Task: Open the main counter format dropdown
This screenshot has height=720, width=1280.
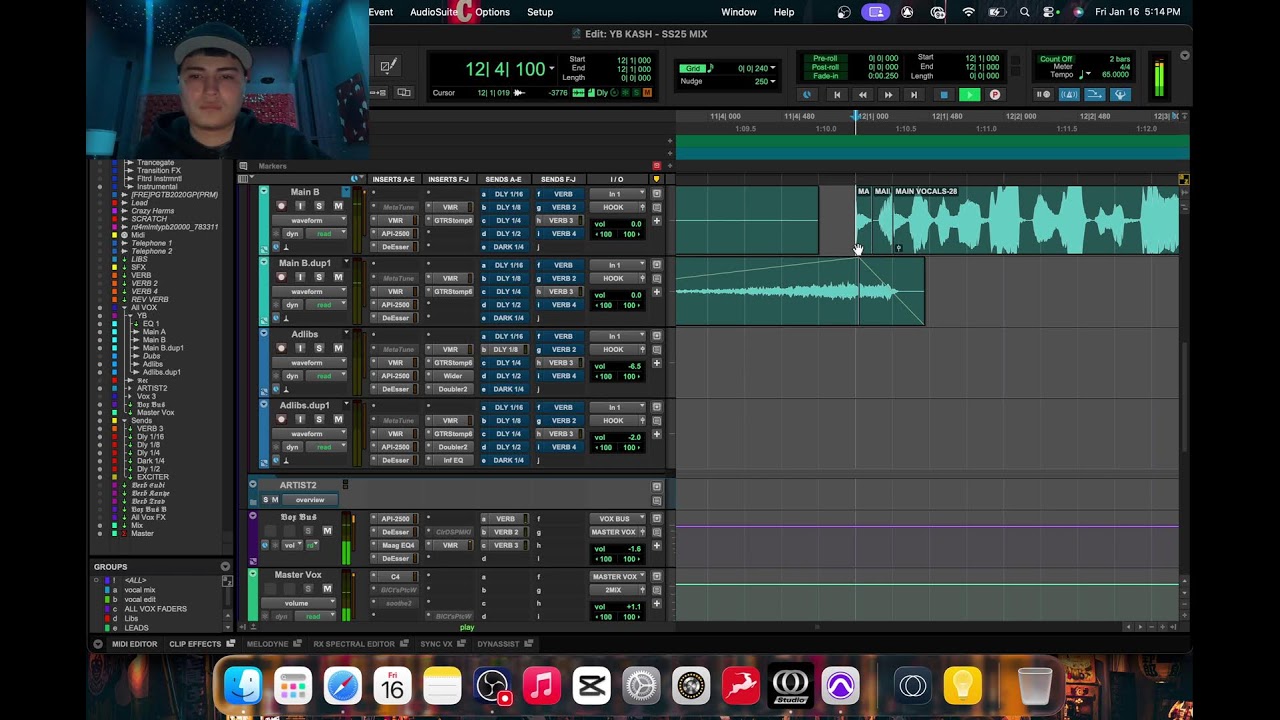Action: 551,69
